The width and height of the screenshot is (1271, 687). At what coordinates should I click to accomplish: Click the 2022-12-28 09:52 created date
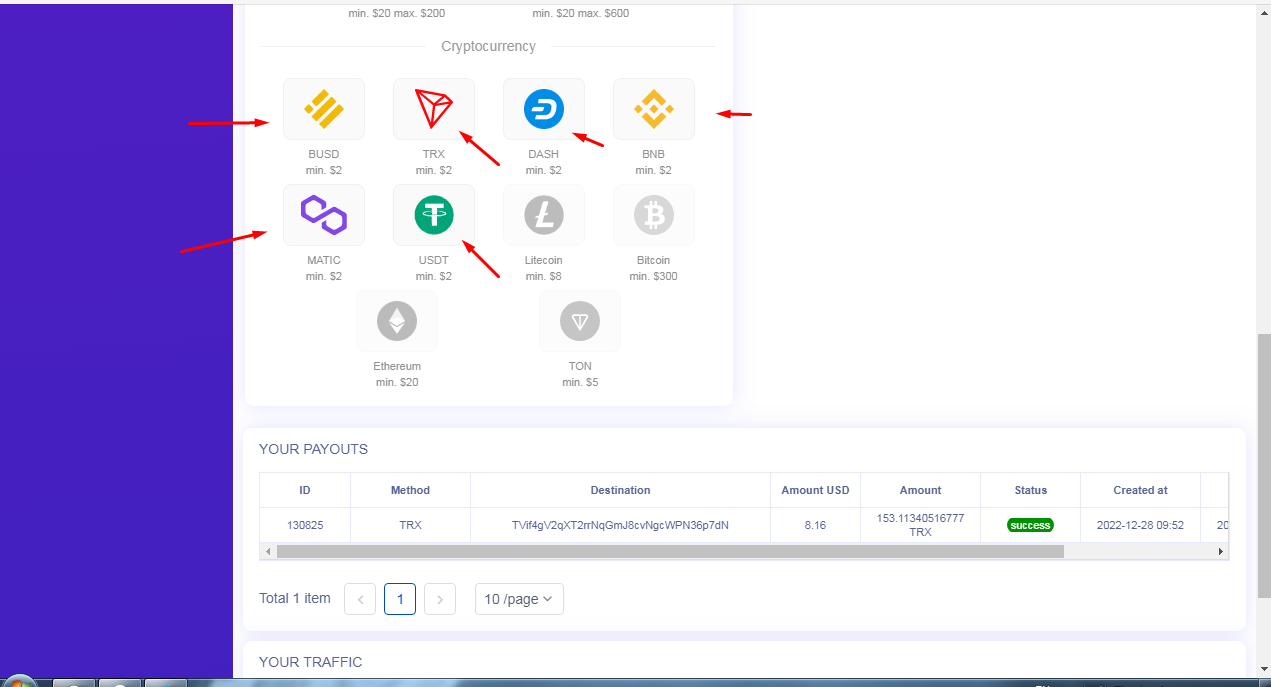pyautogui.click(x=1140, y=525)
